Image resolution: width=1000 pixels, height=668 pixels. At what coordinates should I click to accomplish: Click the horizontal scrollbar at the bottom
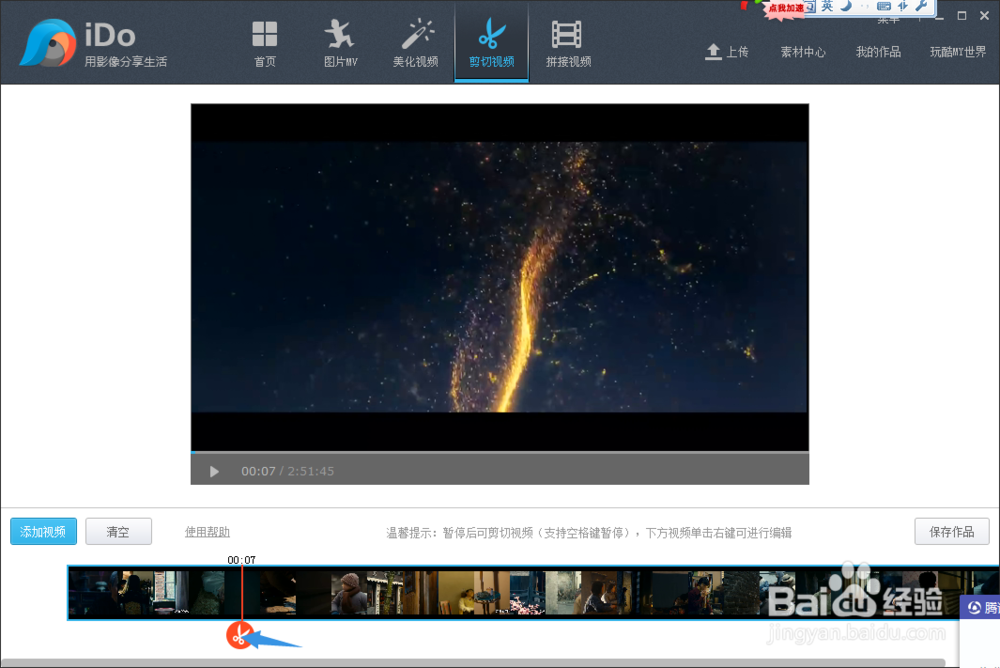[473, 663]
